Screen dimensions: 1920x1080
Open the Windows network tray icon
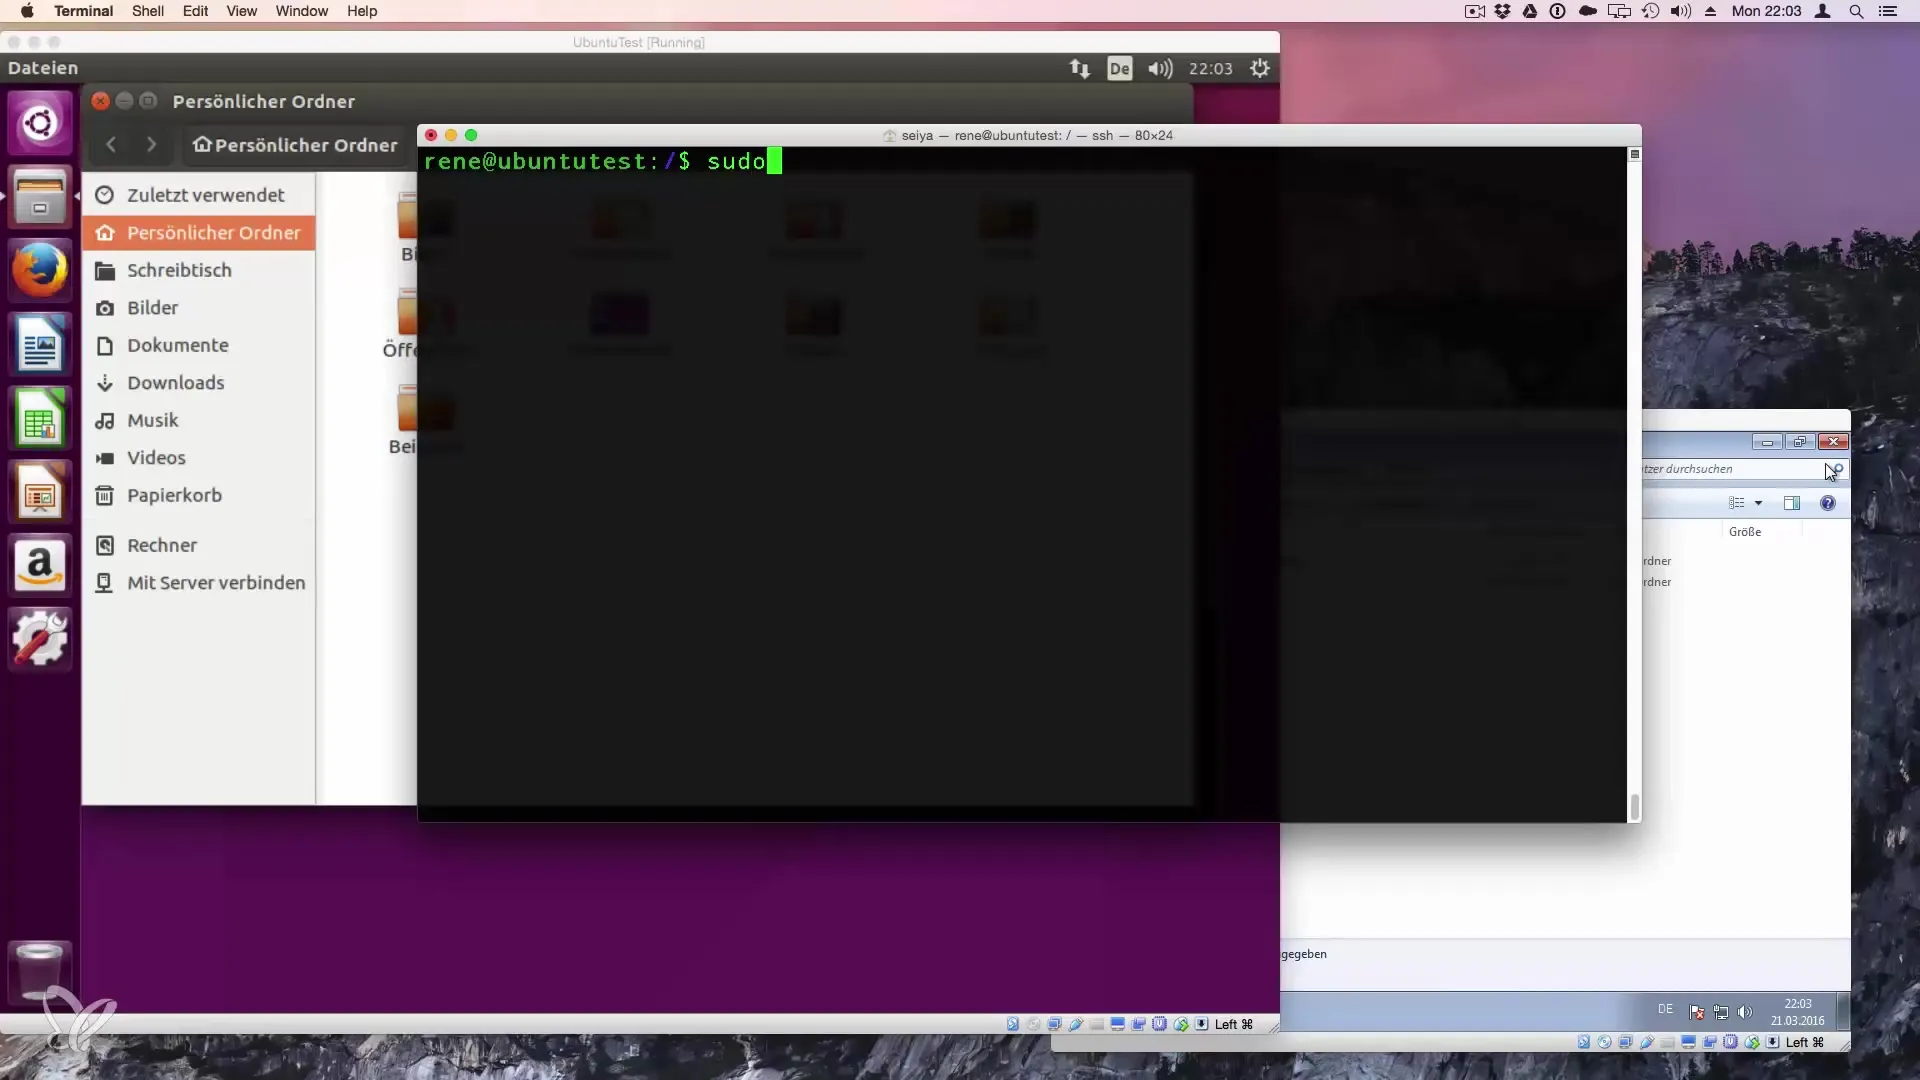click(x=1721, y=1012)
